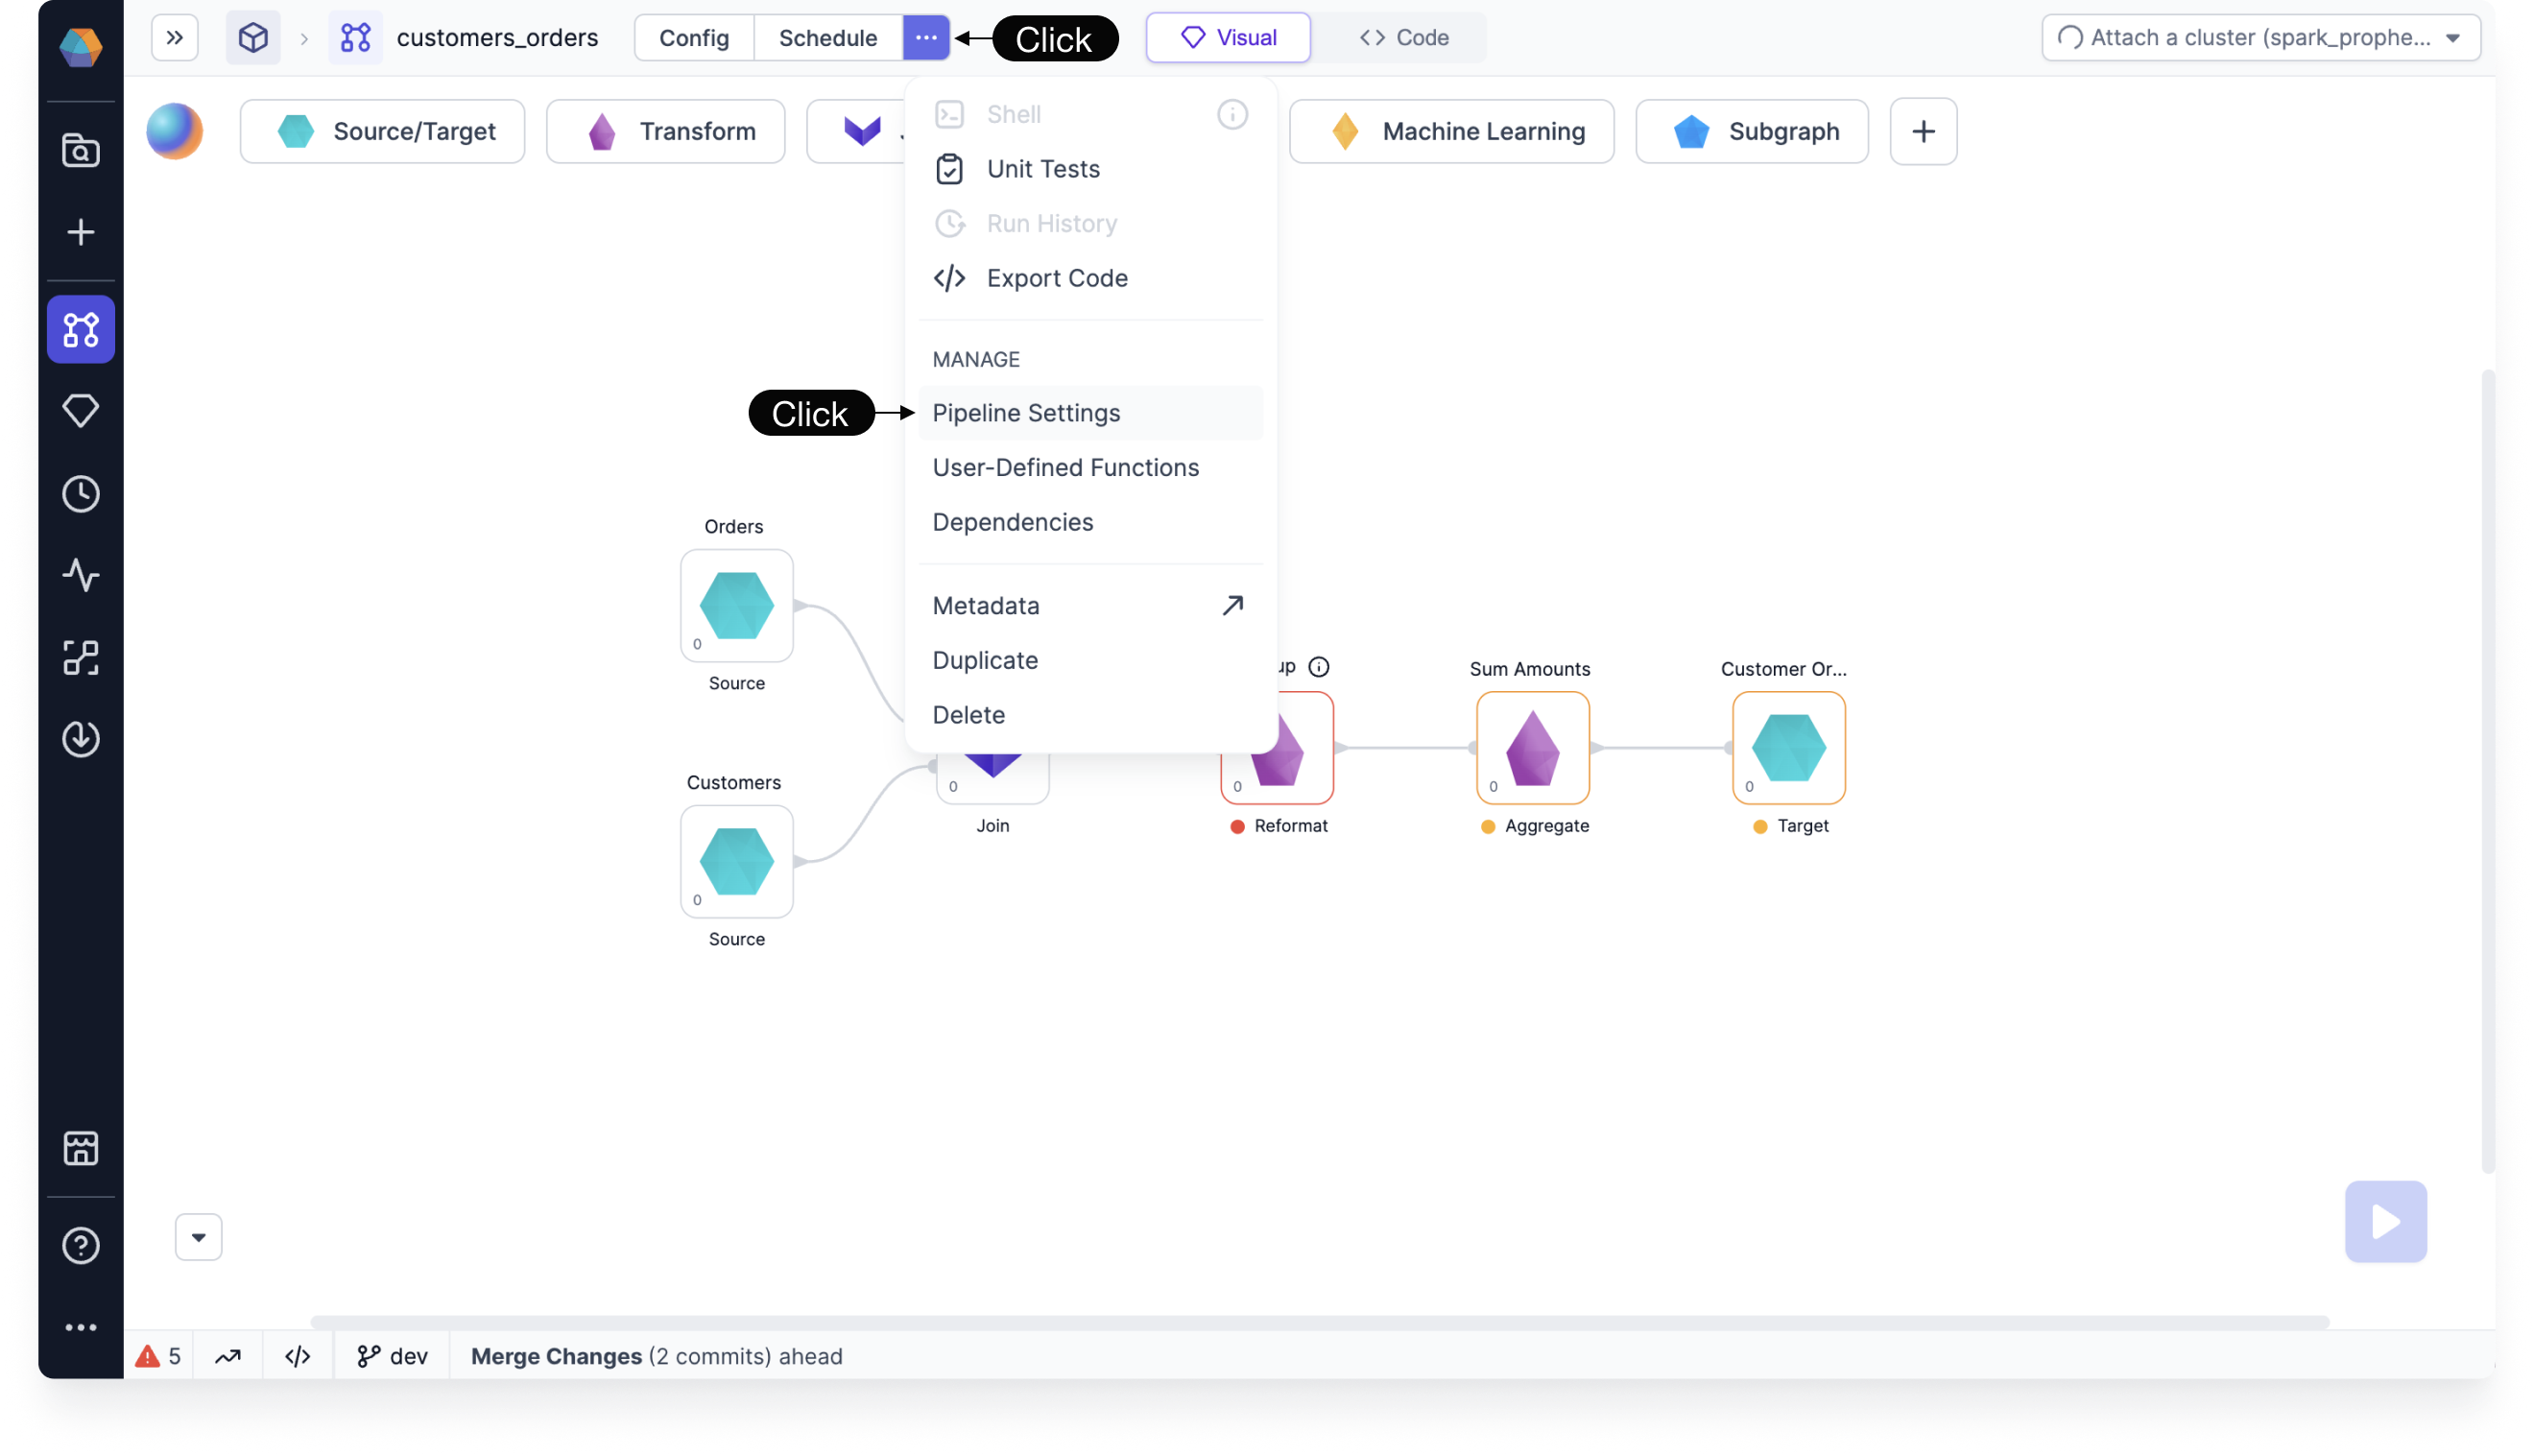Click the Run pipeline play button
Screen dimensions: 2534x1456
[2386, 1221]
